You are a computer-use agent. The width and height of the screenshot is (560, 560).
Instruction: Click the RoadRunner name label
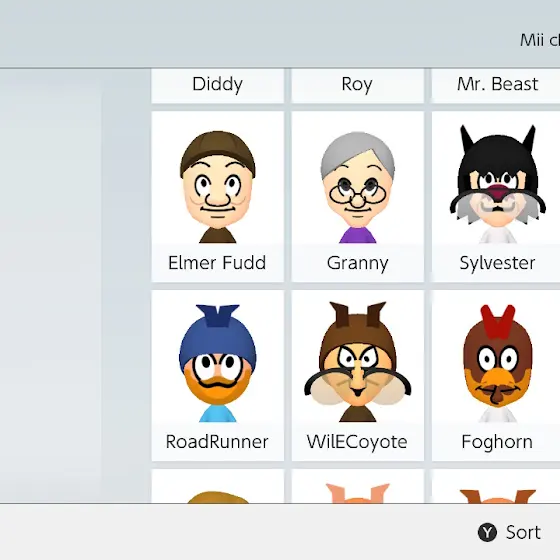217,442
